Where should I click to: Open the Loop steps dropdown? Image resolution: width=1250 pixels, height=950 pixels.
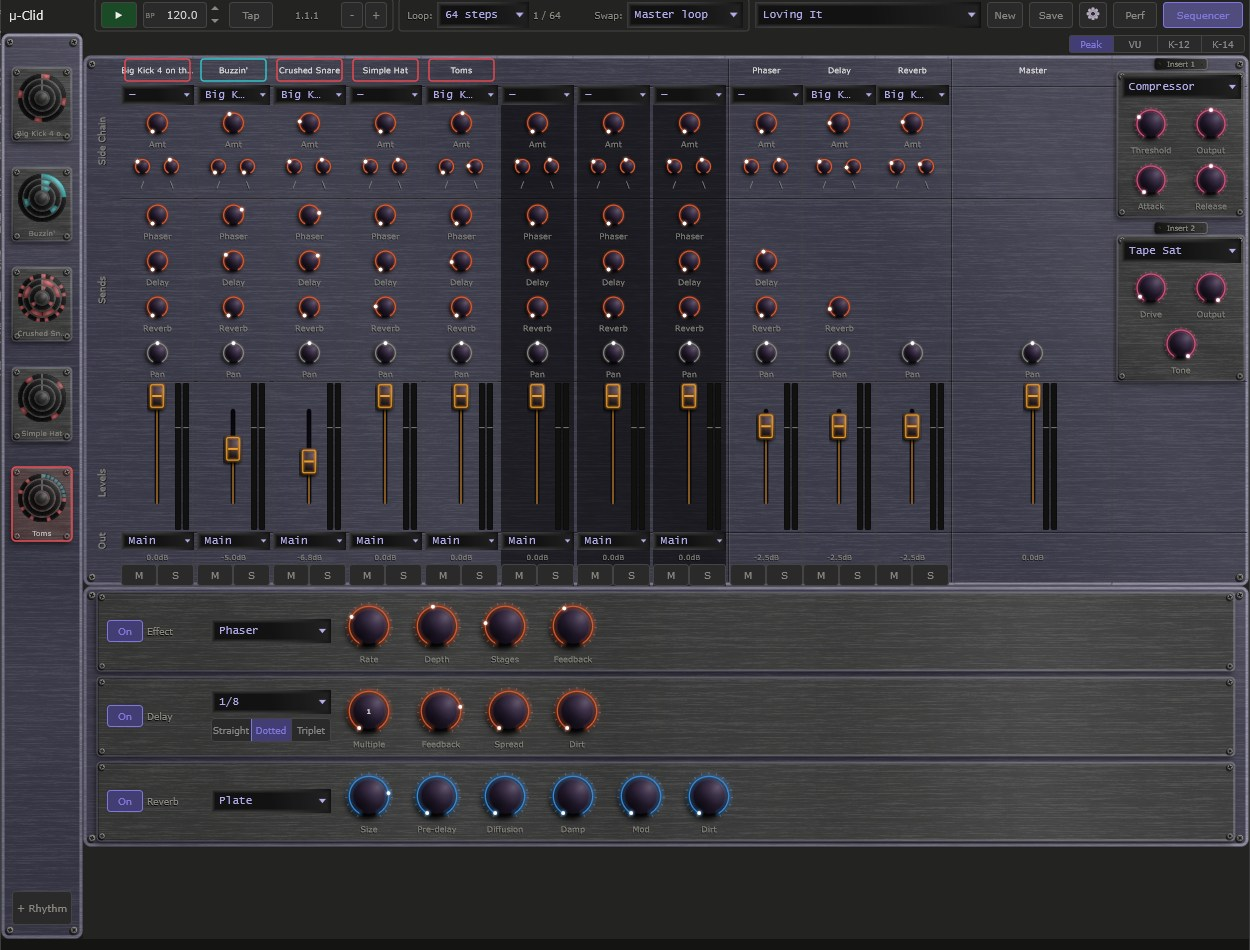click(484, 15)
